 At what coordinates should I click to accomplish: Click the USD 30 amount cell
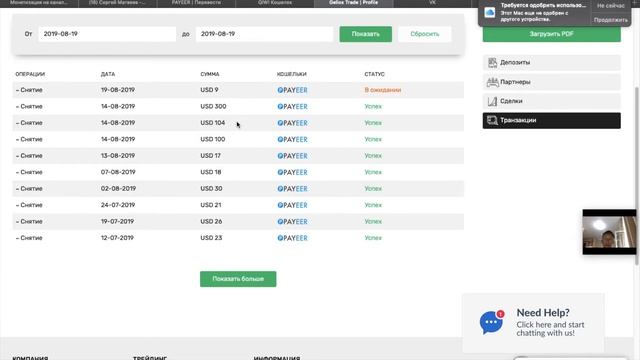point(211,189)
